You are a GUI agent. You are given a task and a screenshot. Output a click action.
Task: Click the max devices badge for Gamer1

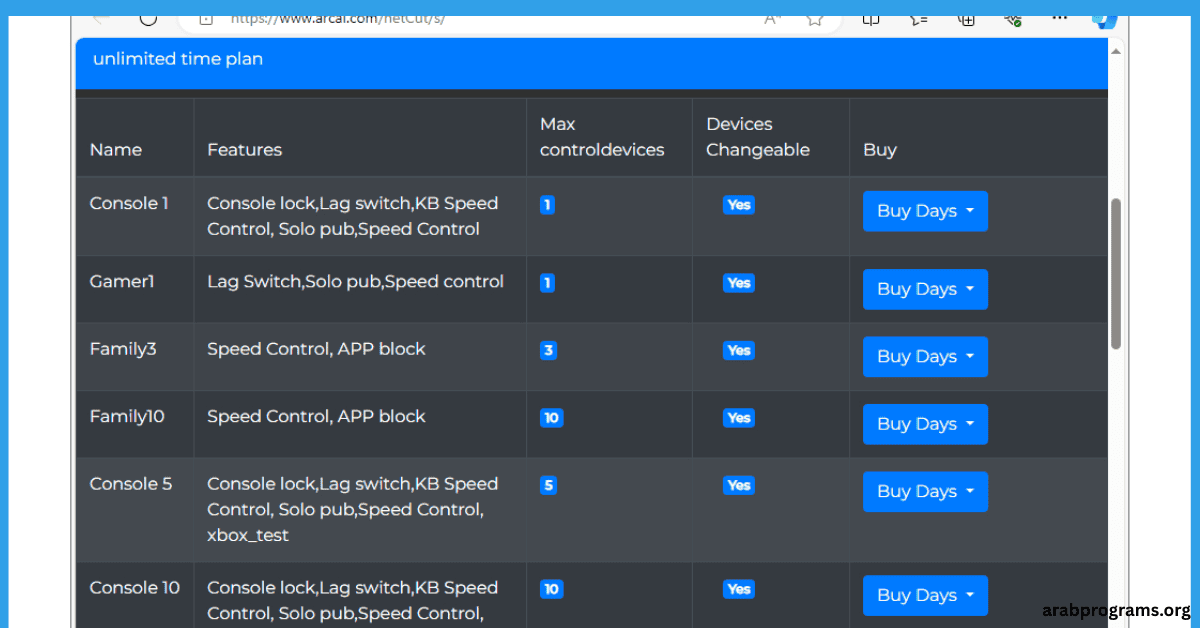[547, 283]
